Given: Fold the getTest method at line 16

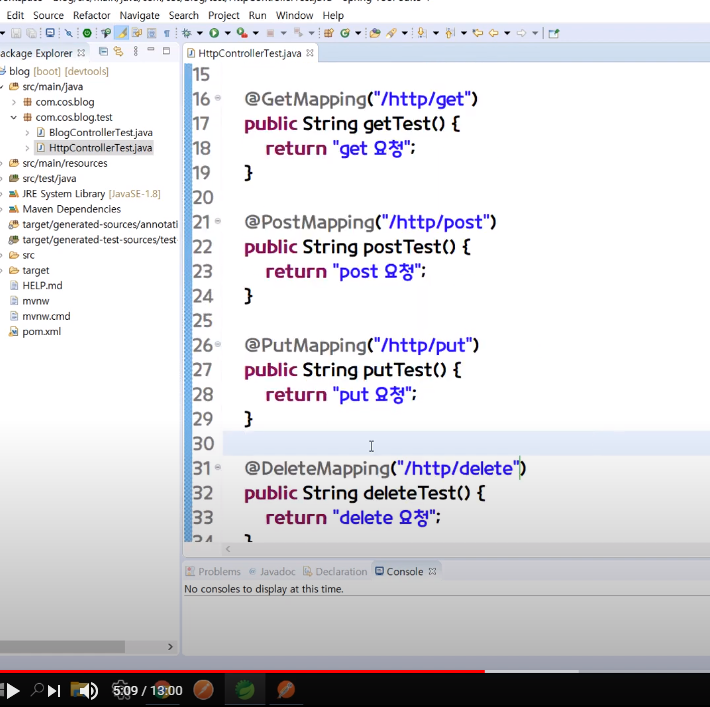Looking at the screenshot, I should (x=218, y=97).
